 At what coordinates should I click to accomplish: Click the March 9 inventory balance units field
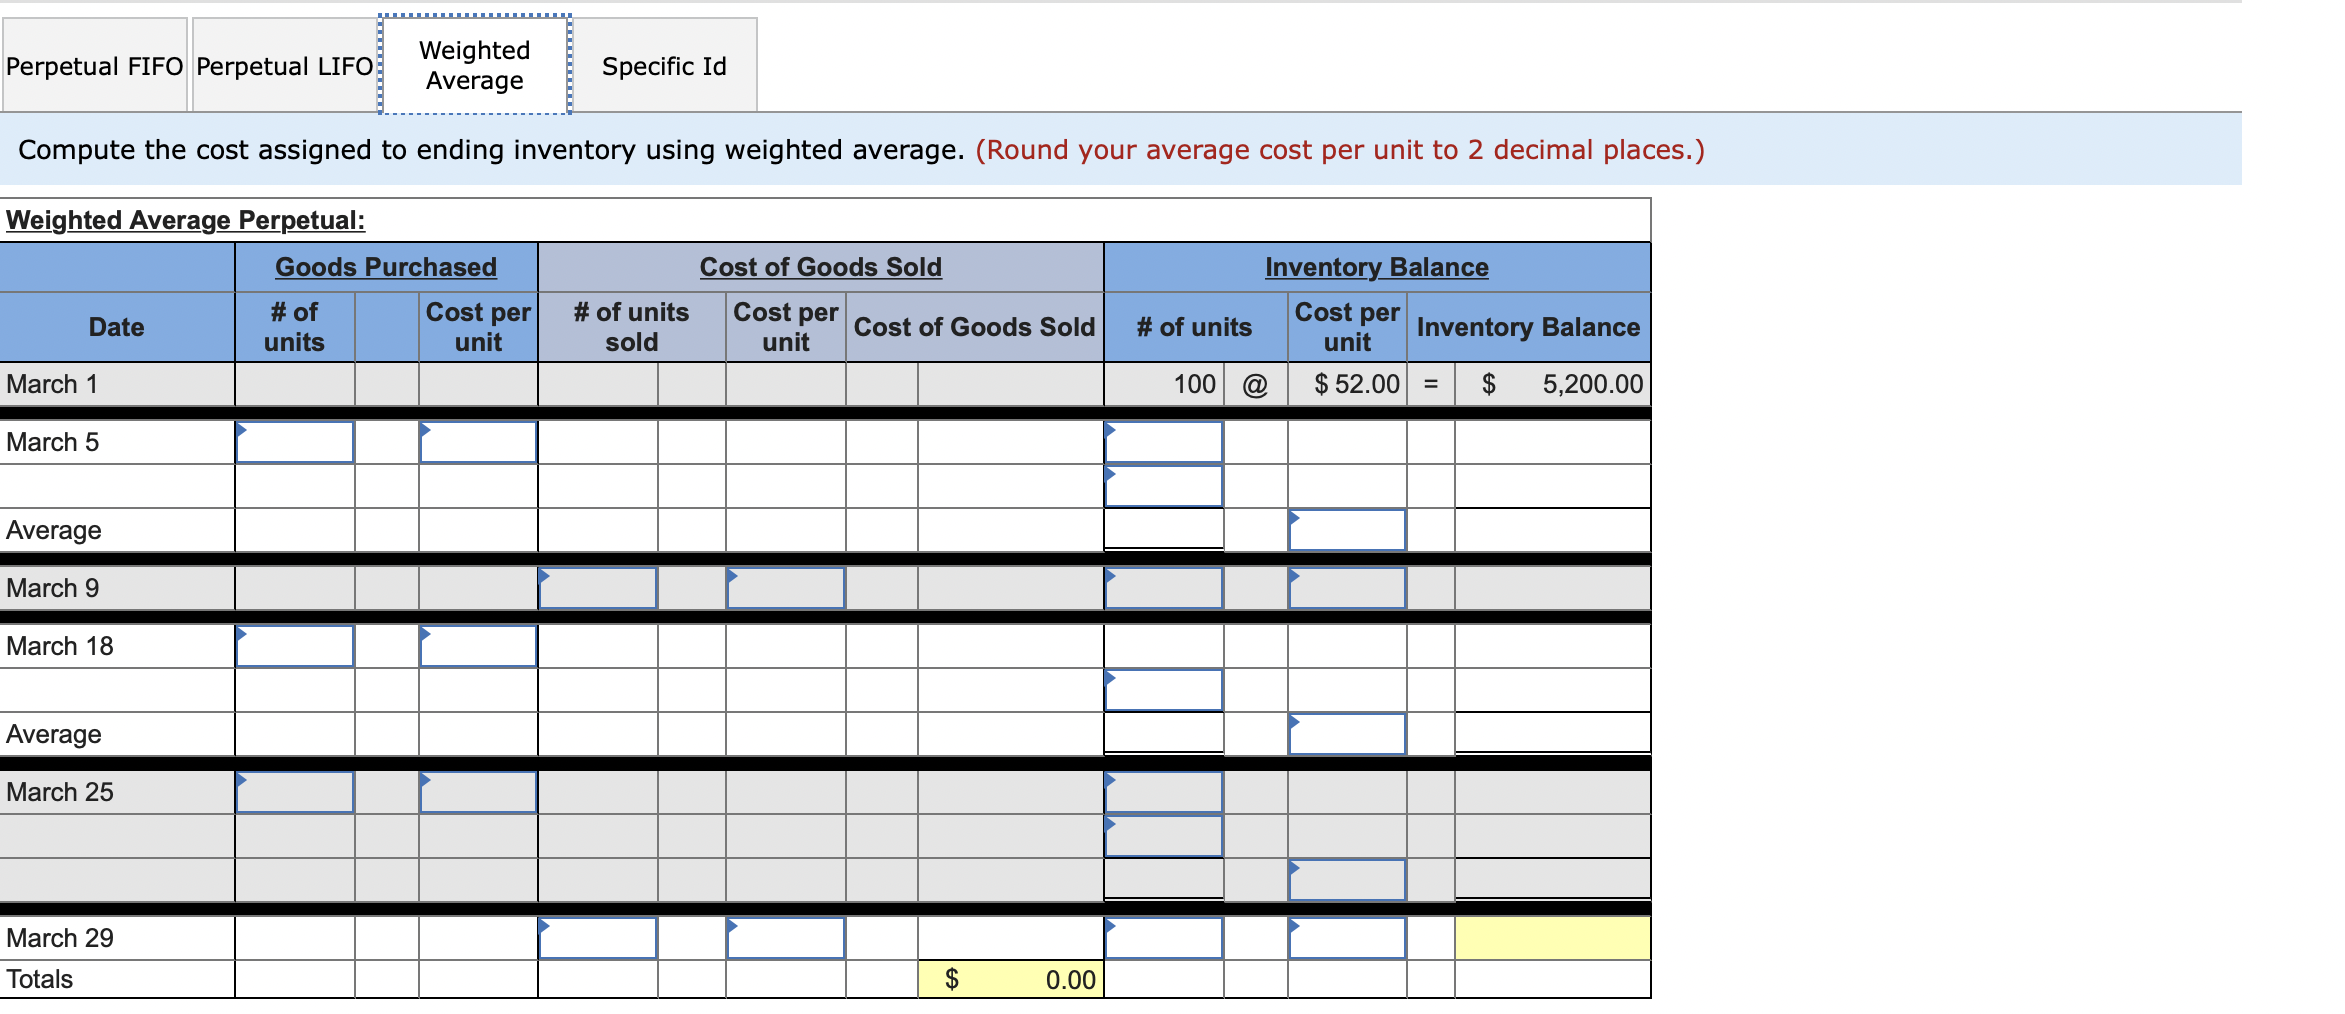(x=1163, y=588)
